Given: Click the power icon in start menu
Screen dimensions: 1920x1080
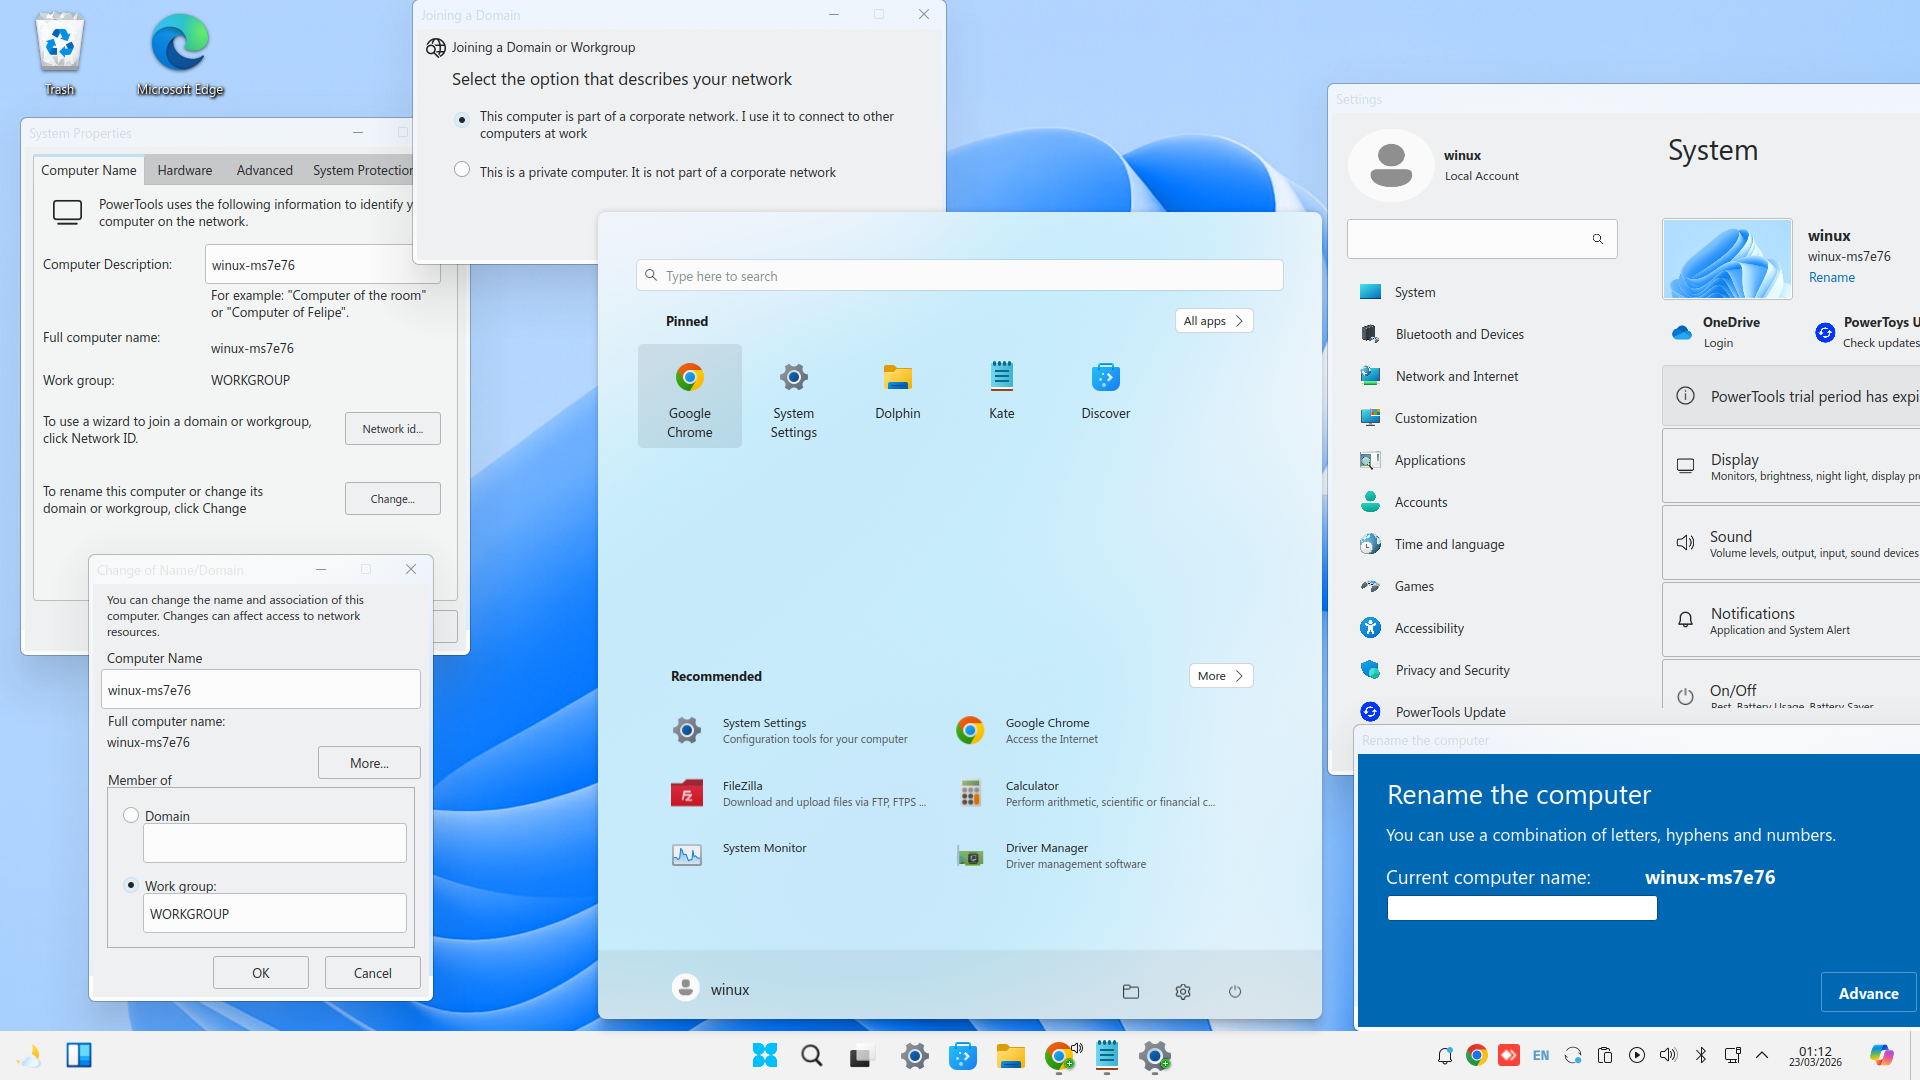Looking at the screenshot, I should coord(1235,991).
